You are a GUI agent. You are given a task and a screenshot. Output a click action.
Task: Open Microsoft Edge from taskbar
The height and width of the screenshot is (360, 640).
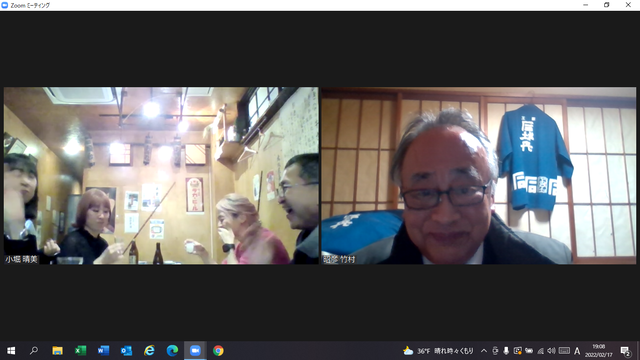172,351
